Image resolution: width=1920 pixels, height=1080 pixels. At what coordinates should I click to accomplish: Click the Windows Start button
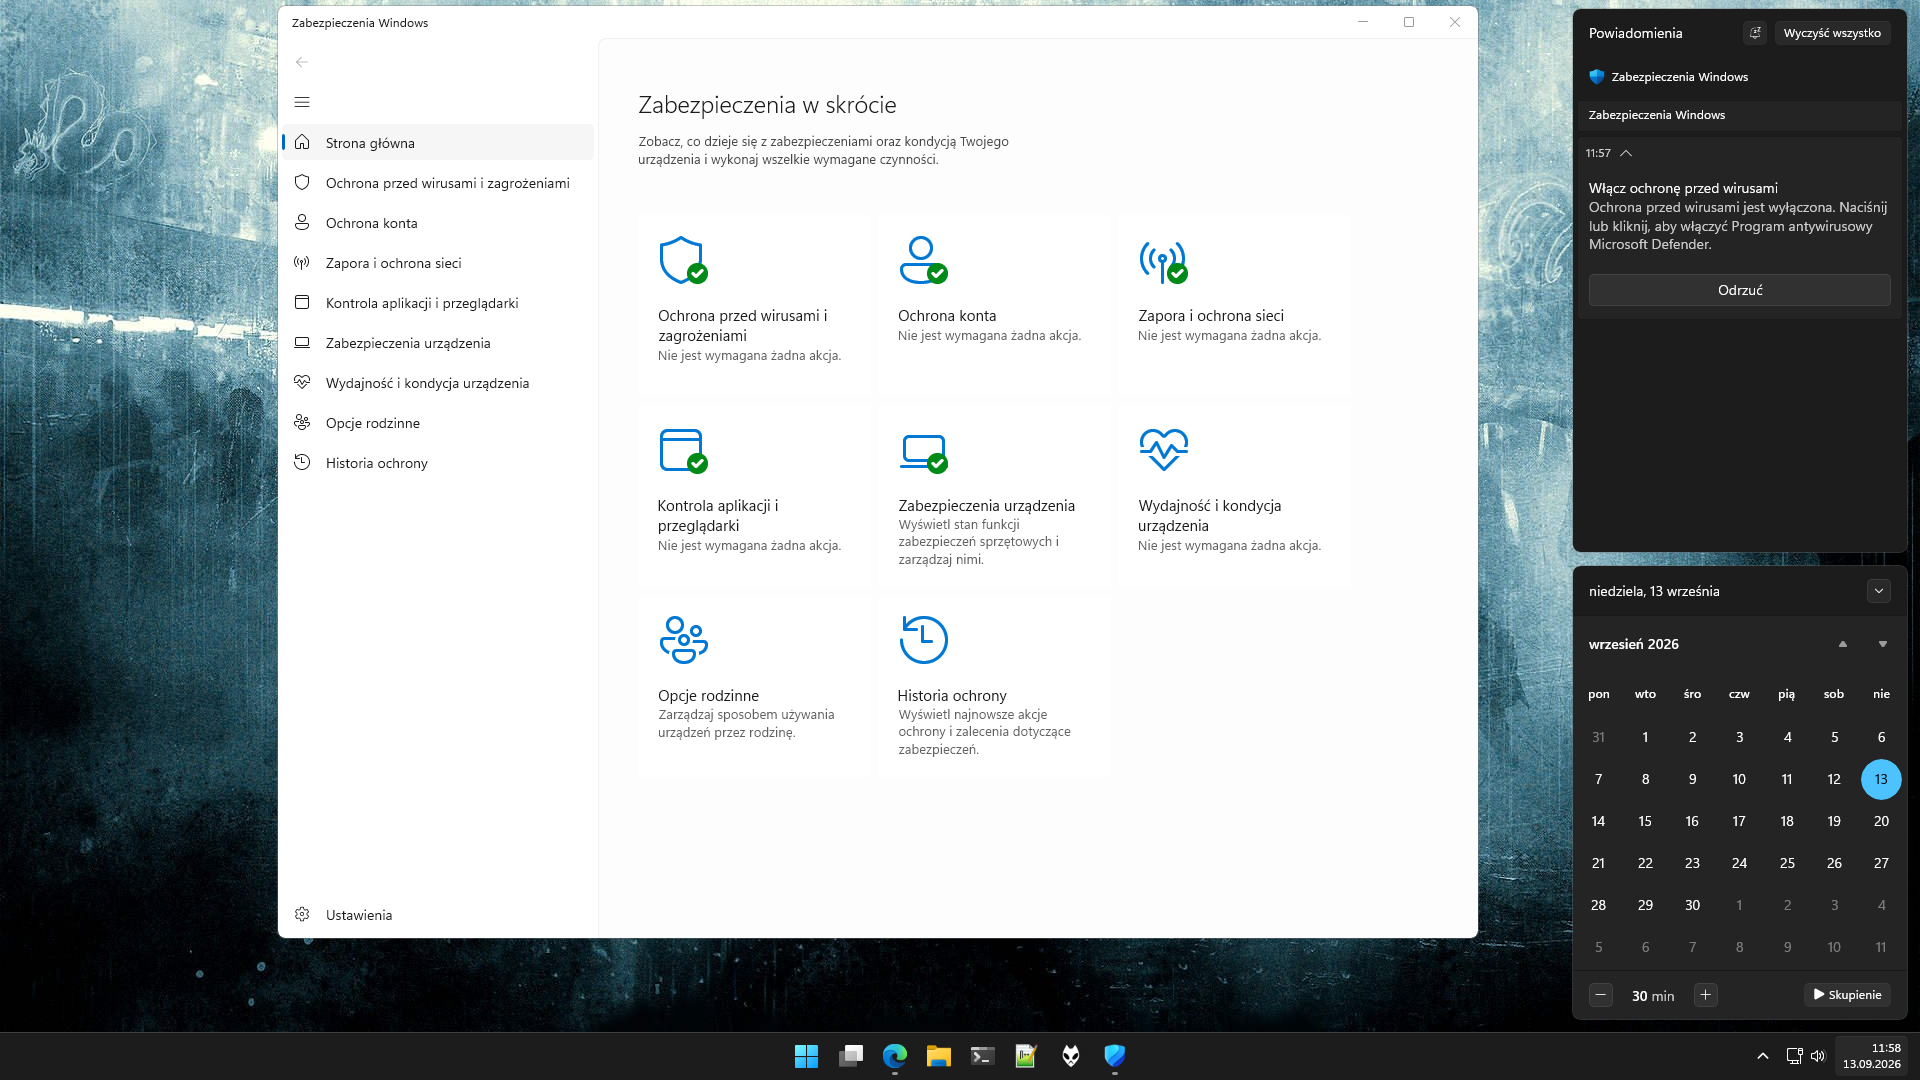pos(806,1056)
